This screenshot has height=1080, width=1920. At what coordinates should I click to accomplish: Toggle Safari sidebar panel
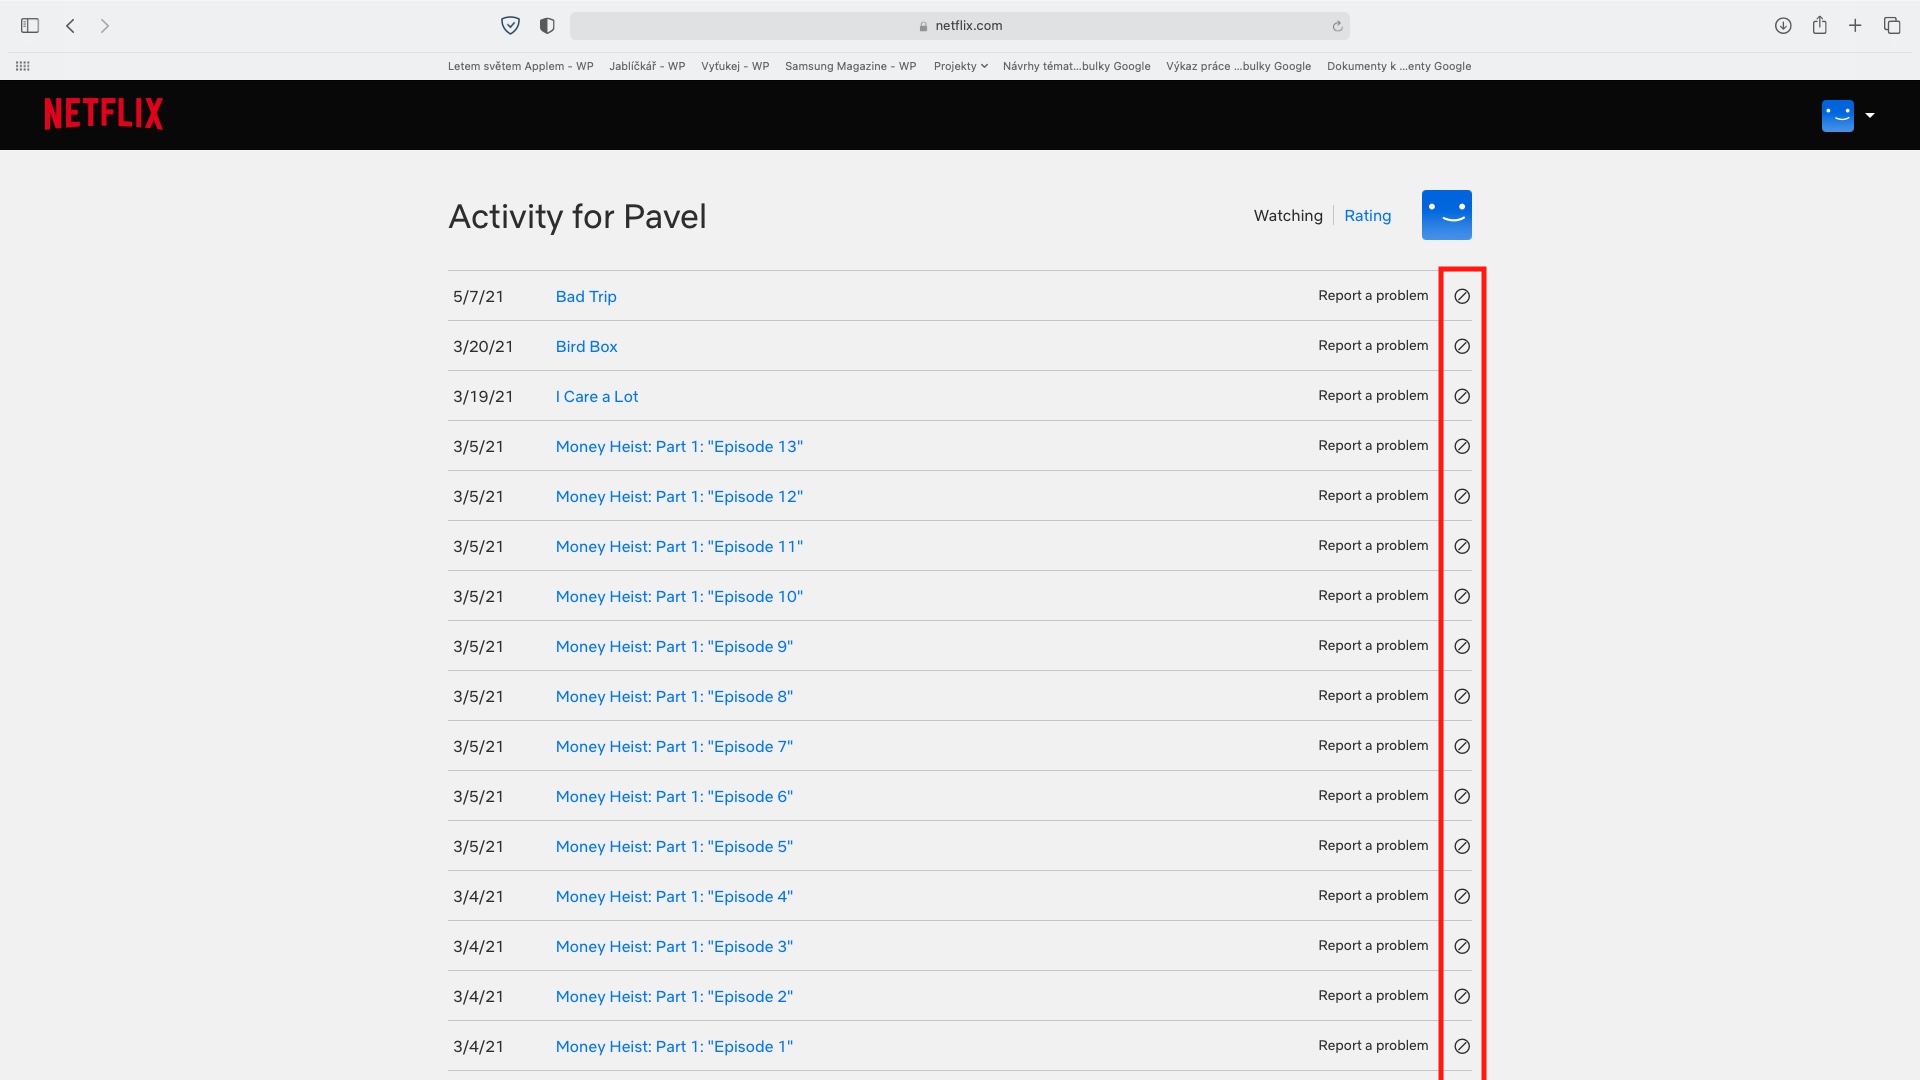[x=30, y=26]
